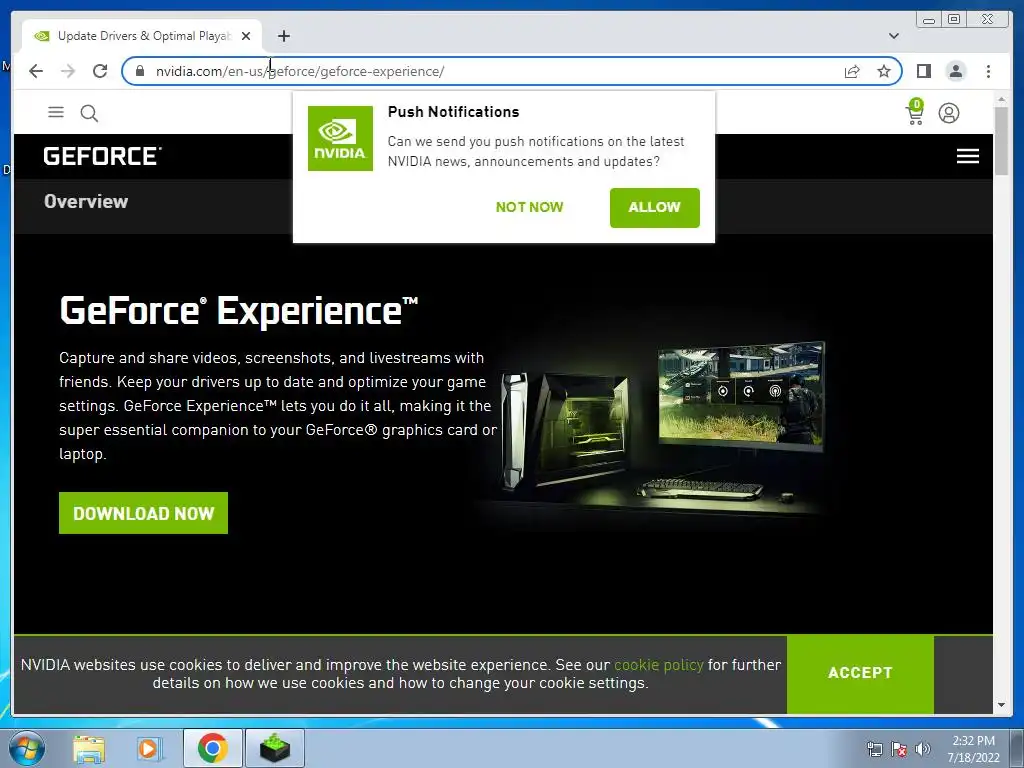Image resolution: width=1024 pixels, height=768 pixels.
Task: Open Action Center flag icon
Action: point(899,749)
